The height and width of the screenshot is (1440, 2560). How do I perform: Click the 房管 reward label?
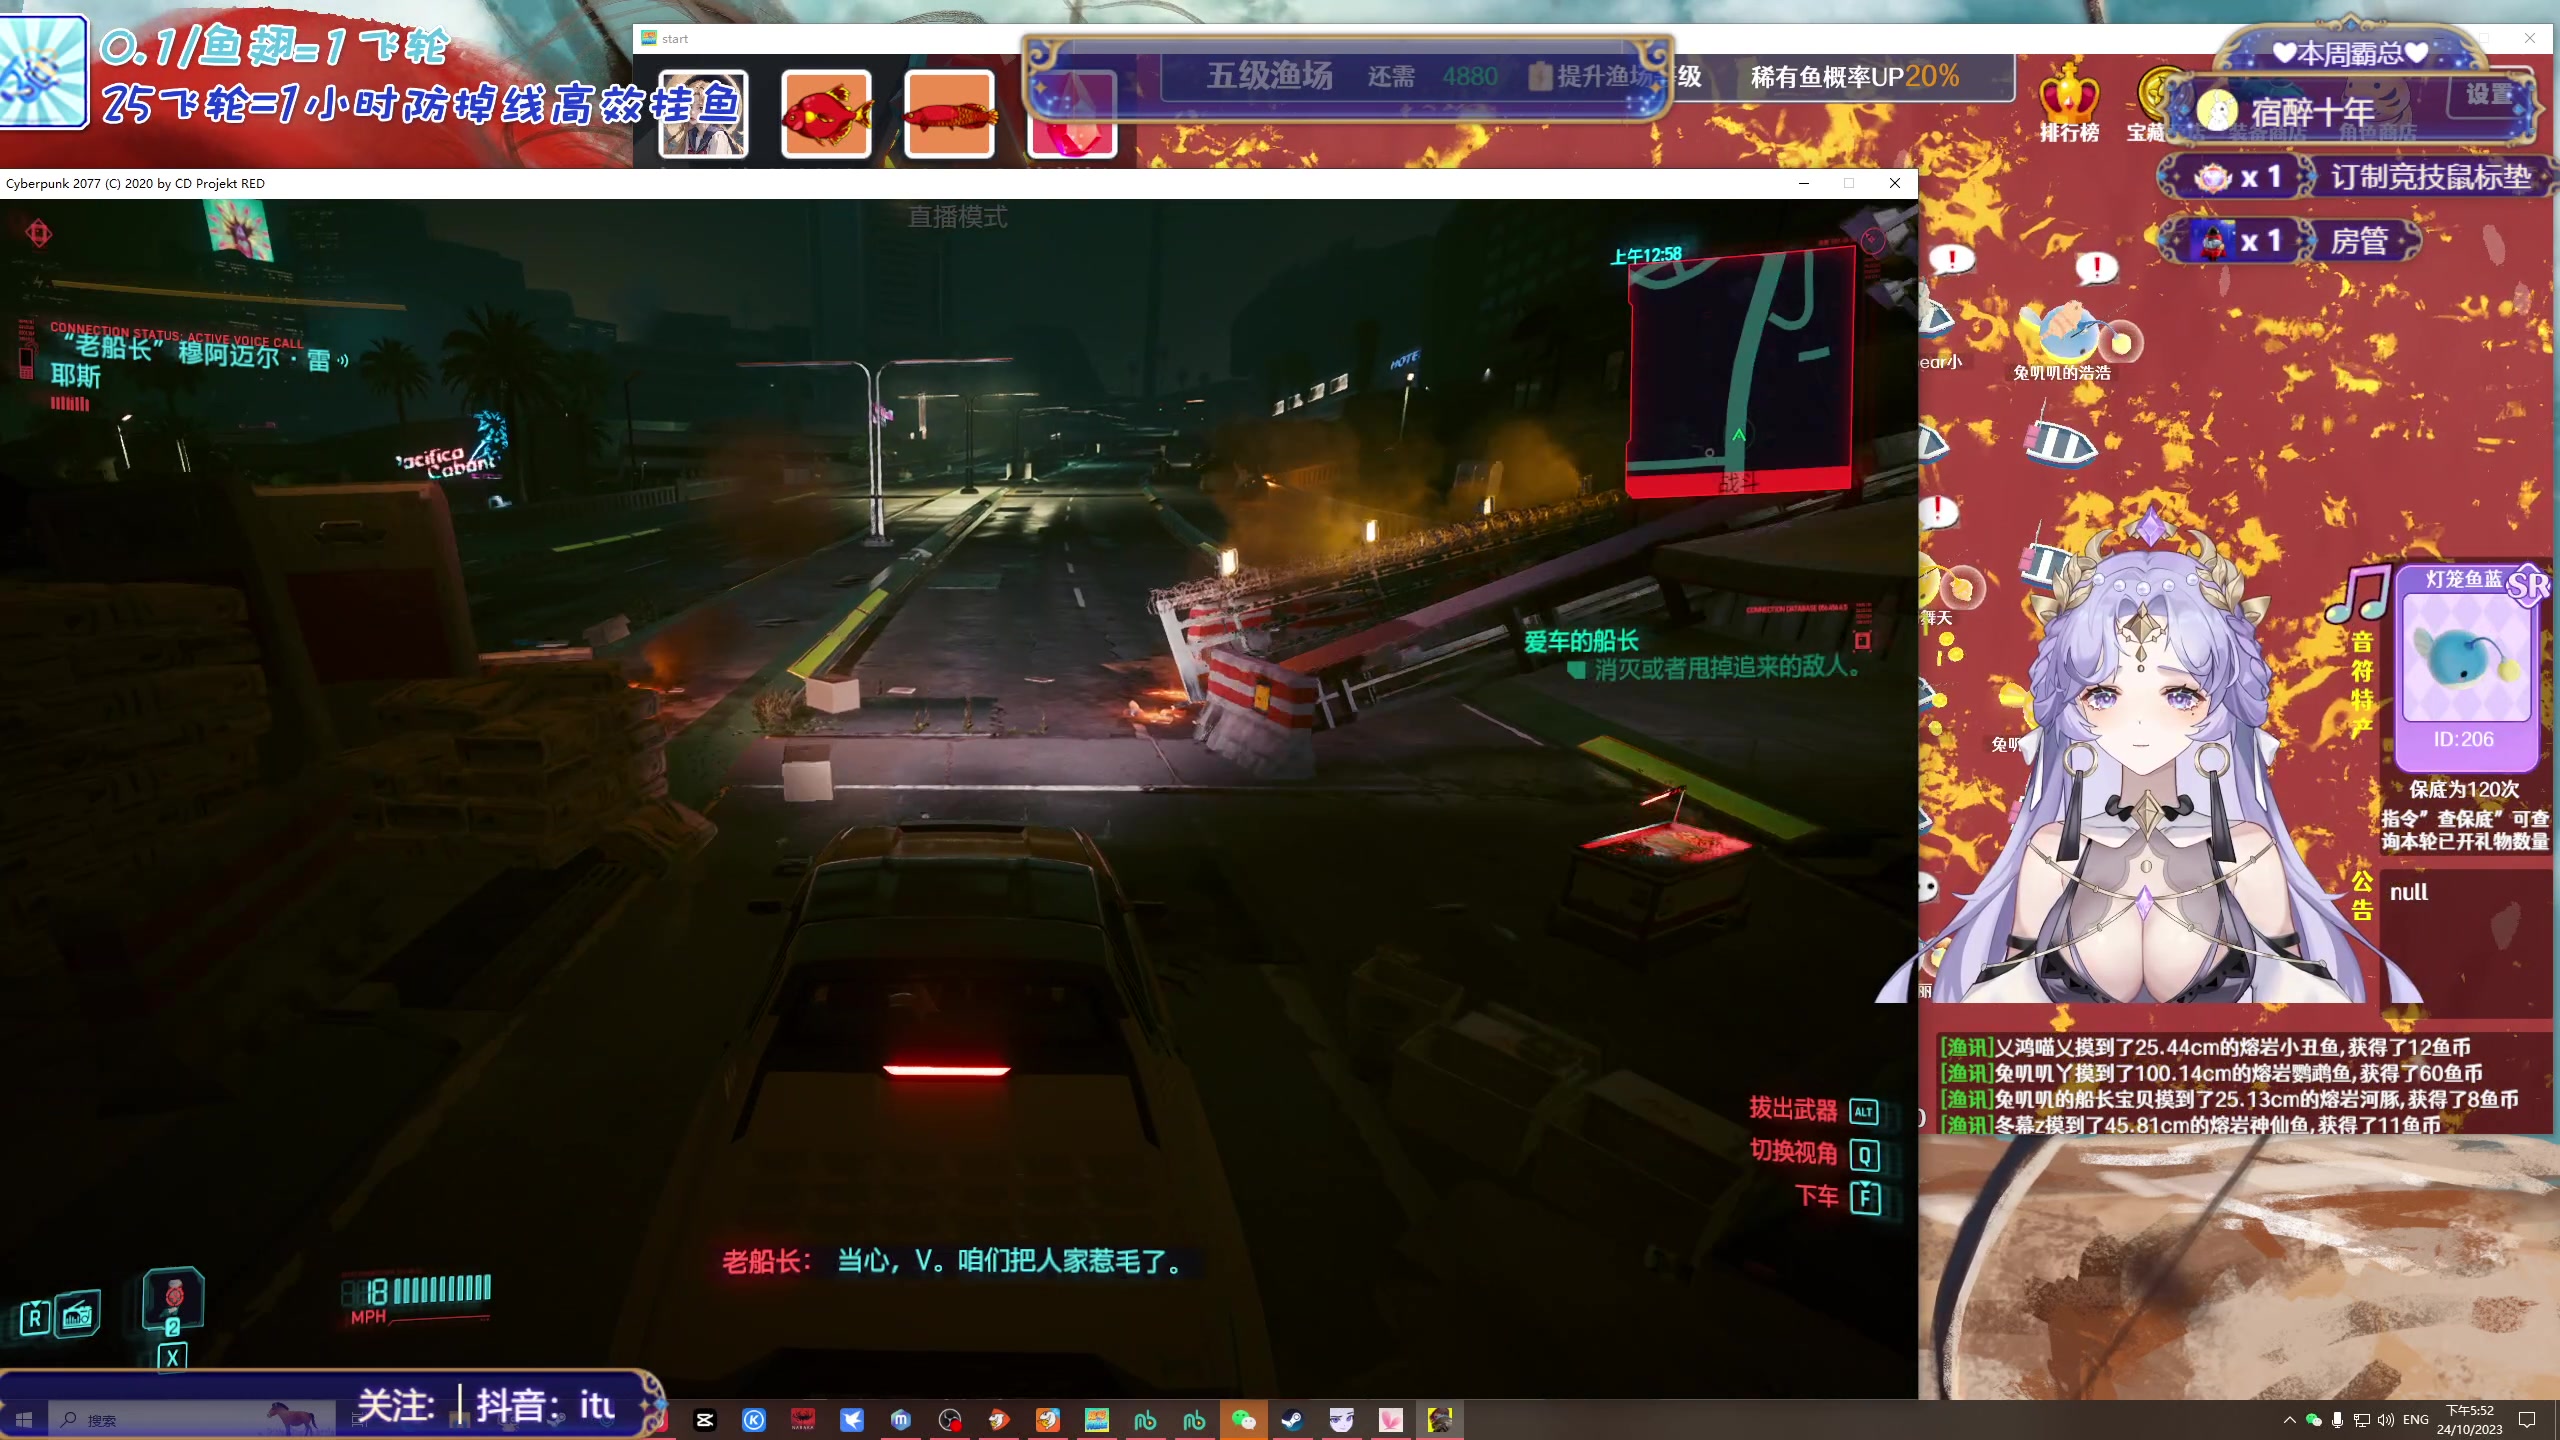(2358, 241)
